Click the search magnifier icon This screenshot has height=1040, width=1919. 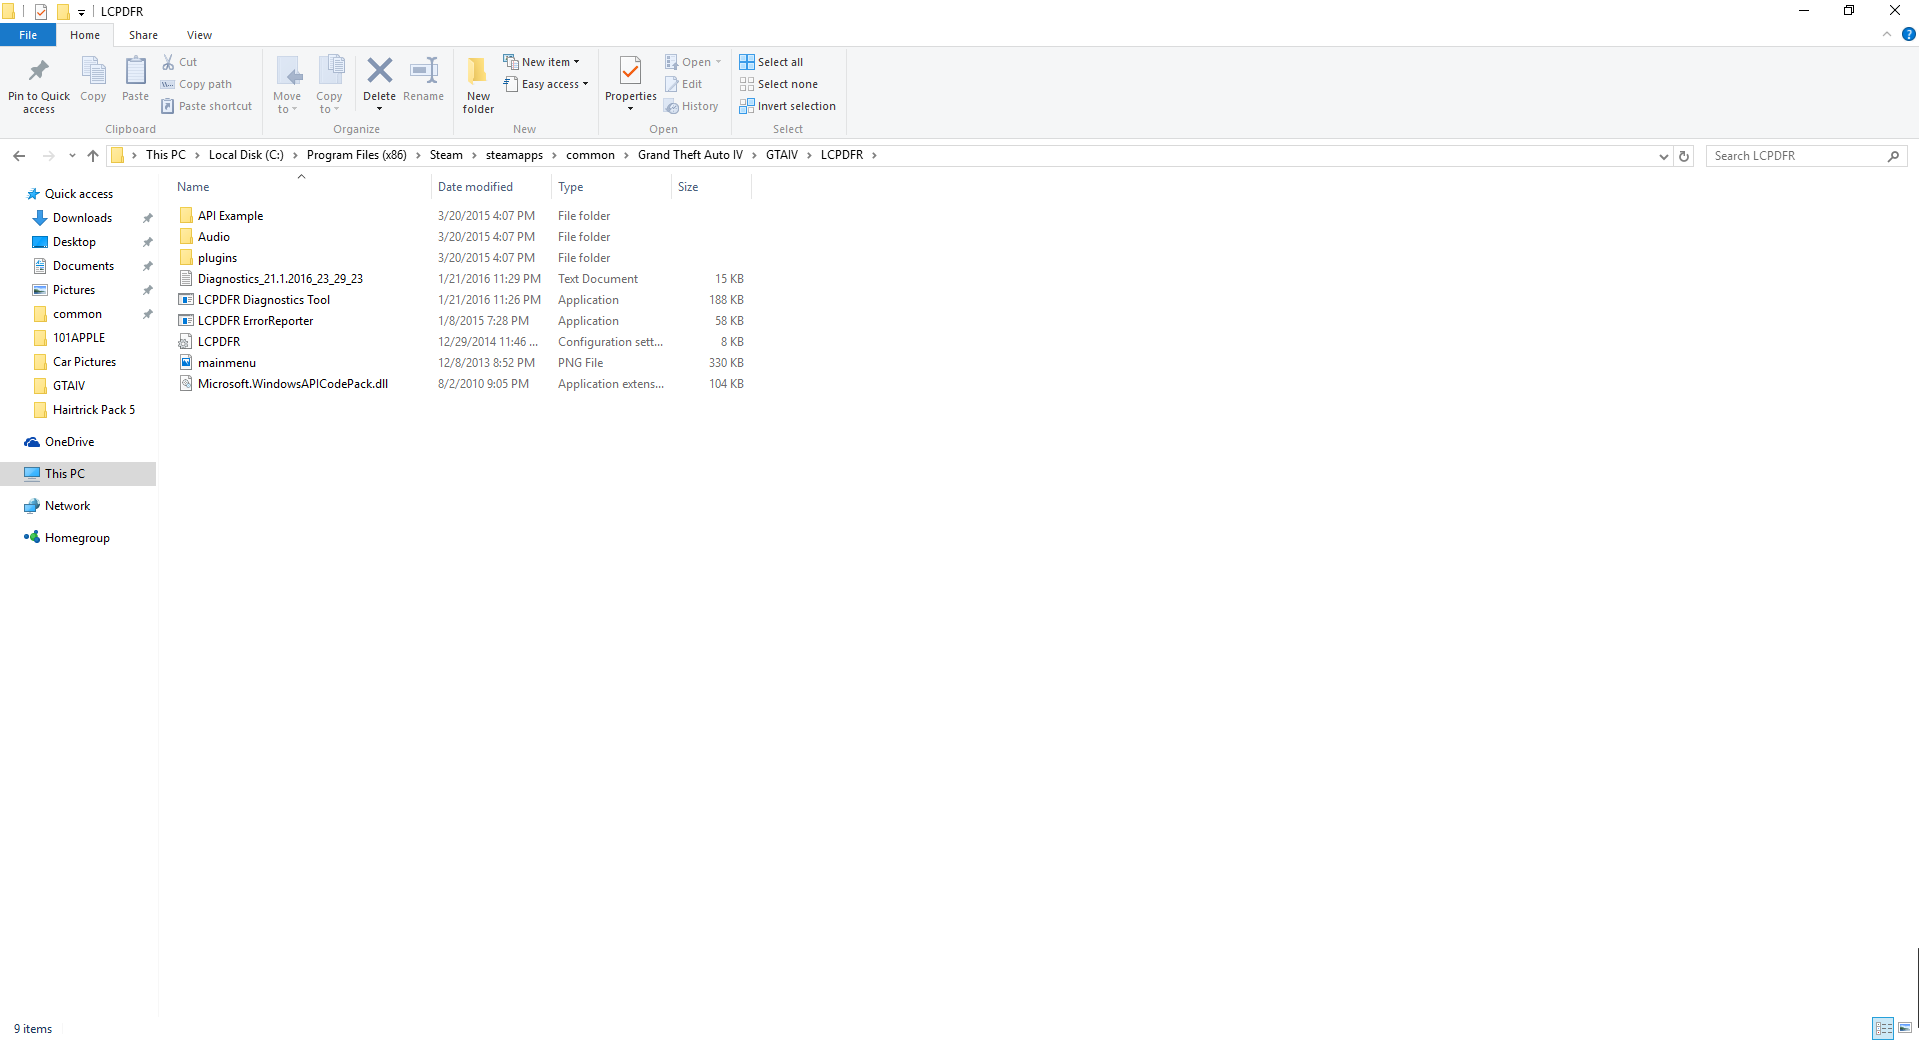[1893, 156]
